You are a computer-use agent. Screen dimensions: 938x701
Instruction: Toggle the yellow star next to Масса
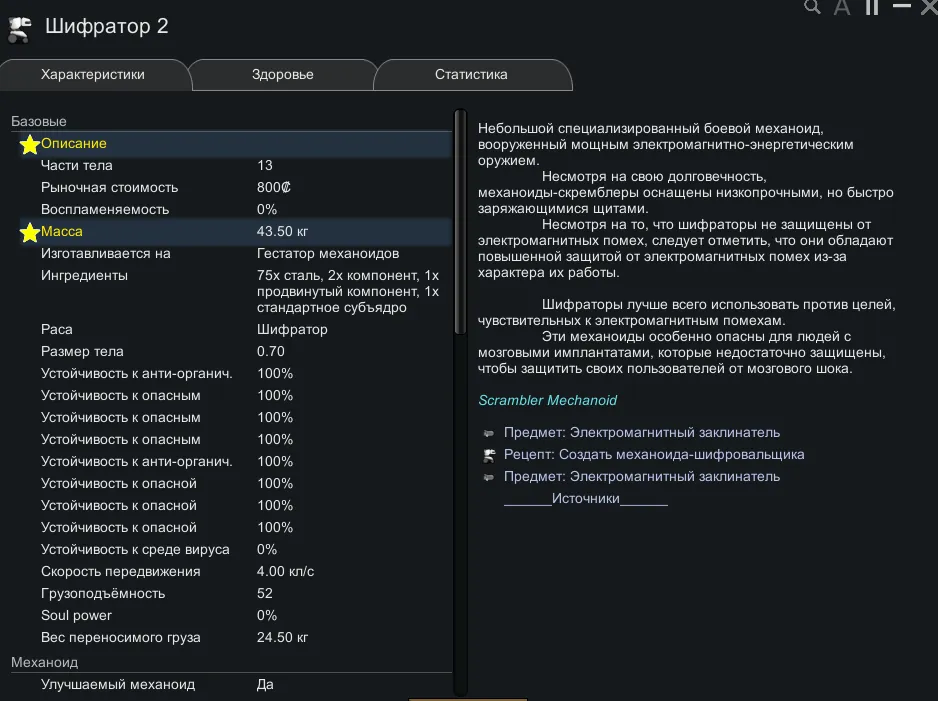pos(30,232)
